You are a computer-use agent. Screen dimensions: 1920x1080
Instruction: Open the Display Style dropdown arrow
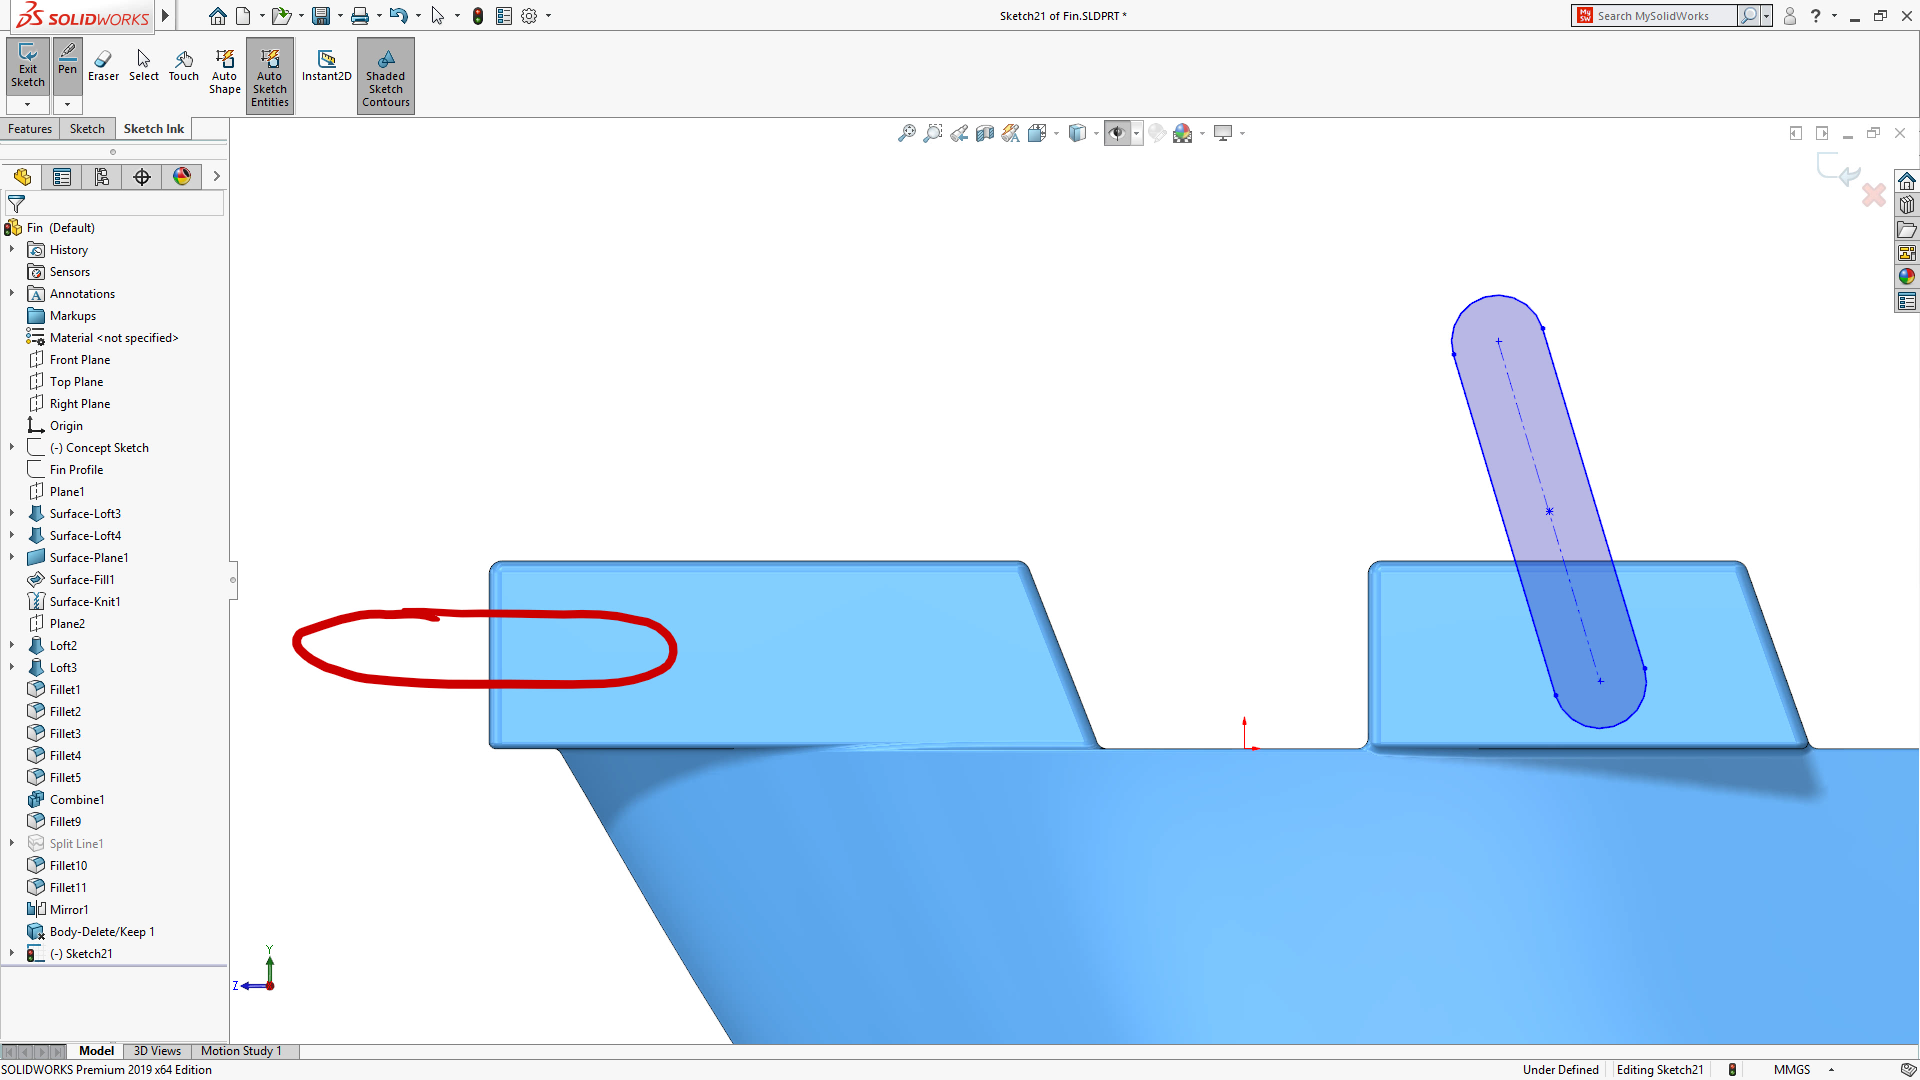point(1096,133)
